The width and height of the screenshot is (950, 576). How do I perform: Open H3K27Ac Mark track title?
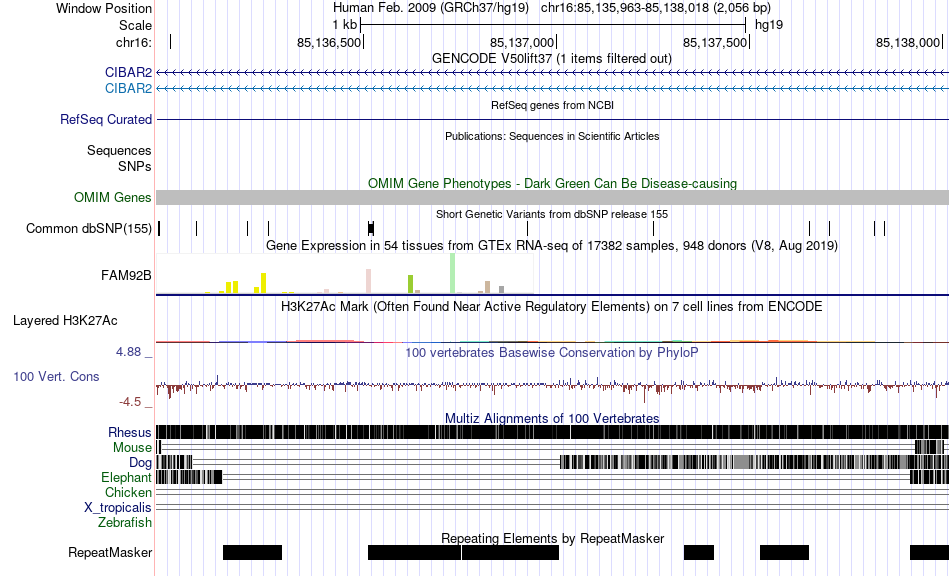(552, 306)
